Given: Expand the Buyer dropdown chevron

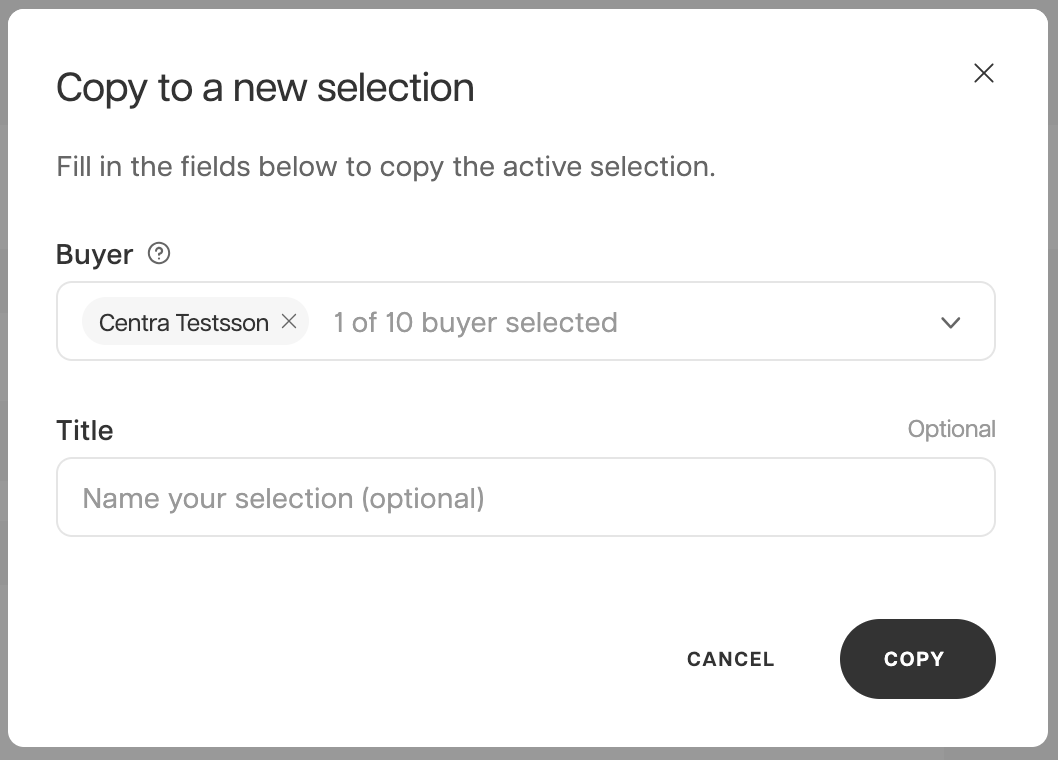Looking at the screenshot, I should tap(951, 323).
